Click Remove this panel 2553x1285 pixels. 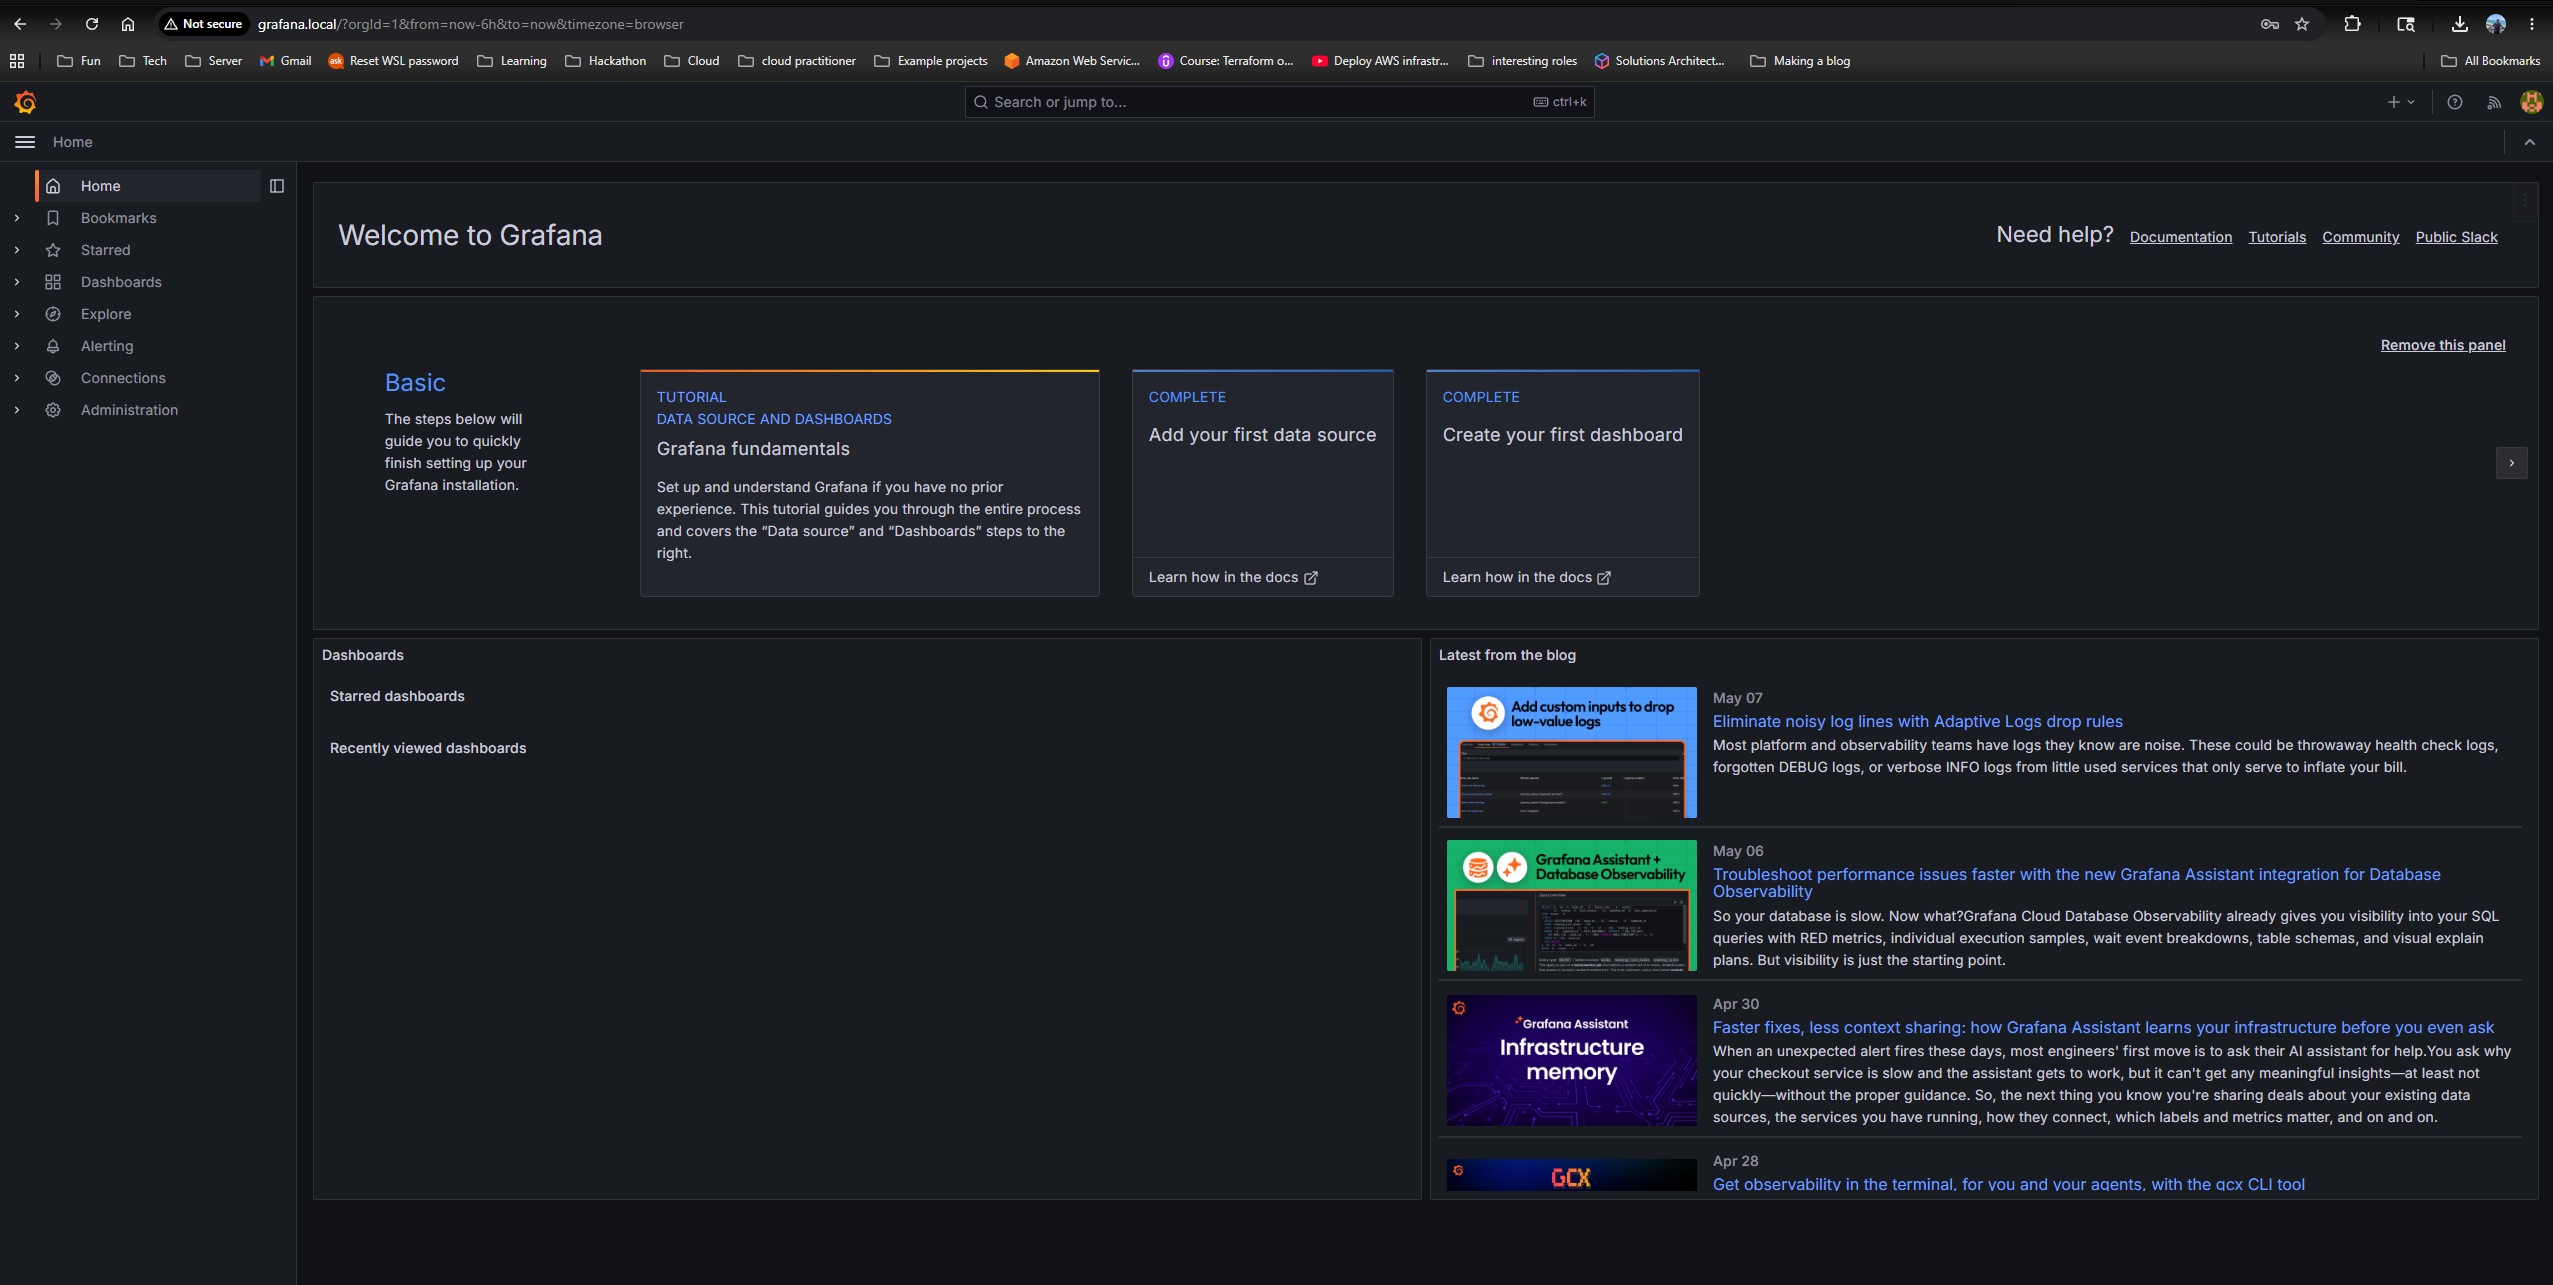pyautogui.click(x=2443, y=345)
